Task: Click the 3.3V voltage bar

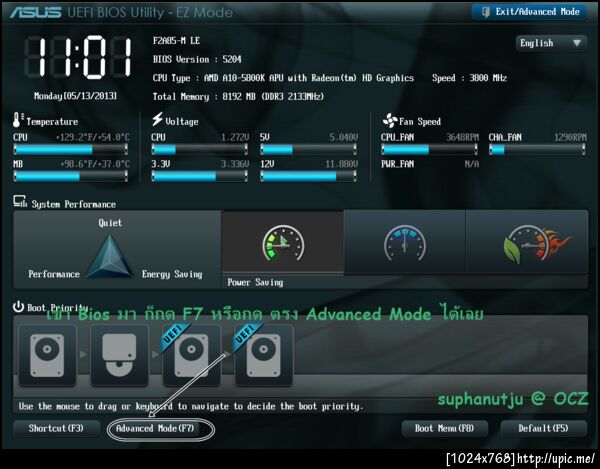Action: tap(199, 176)
